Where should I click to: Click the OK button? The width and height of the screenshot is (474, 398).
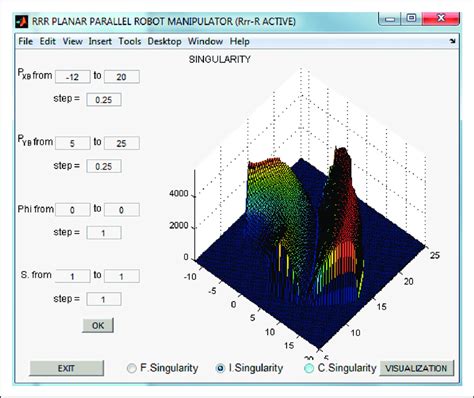98,325
